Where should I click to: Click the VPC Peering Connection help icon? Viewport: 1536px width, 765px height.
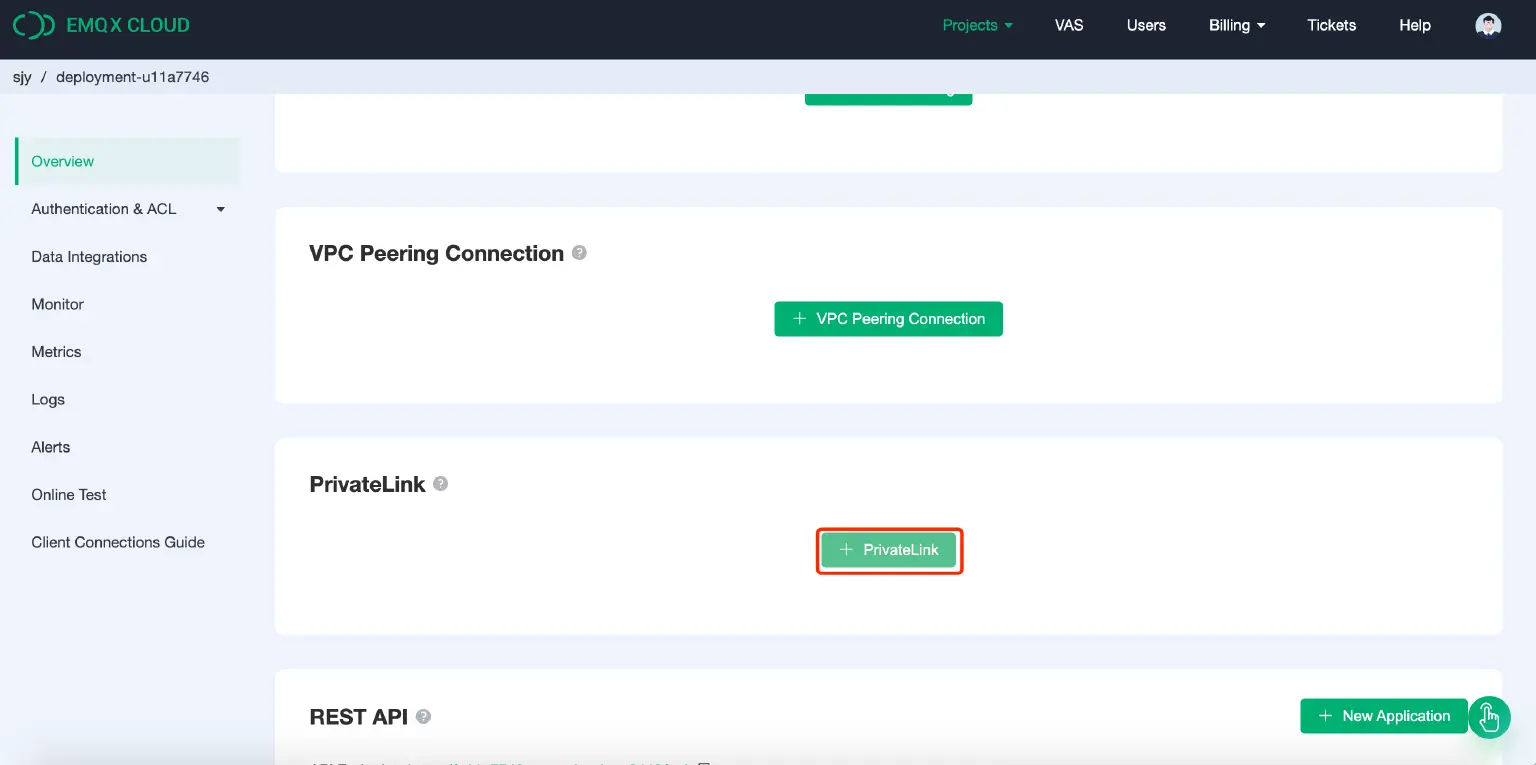click(578, 253)
